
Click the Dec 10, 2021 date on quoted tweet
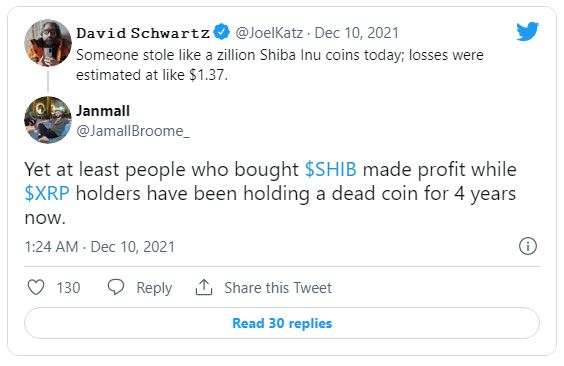click(x=356, y=33)
